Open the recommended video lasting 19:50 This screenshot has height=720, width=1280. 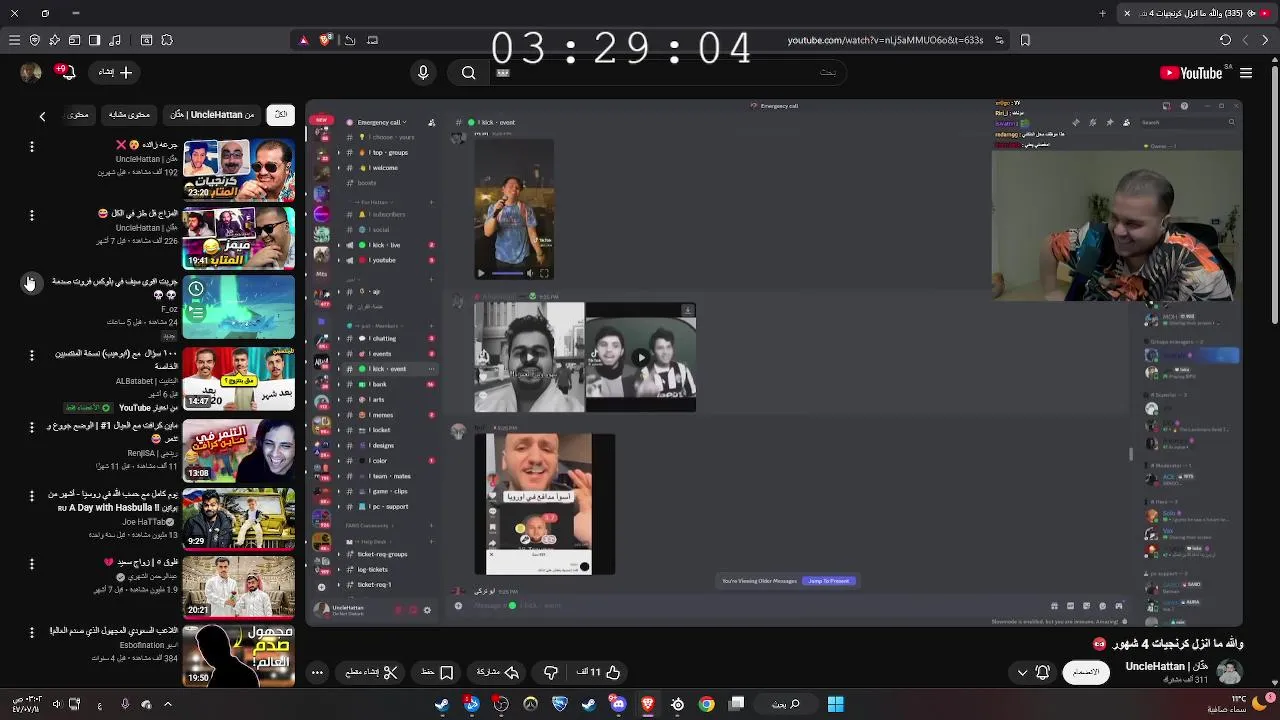point(239,655)
